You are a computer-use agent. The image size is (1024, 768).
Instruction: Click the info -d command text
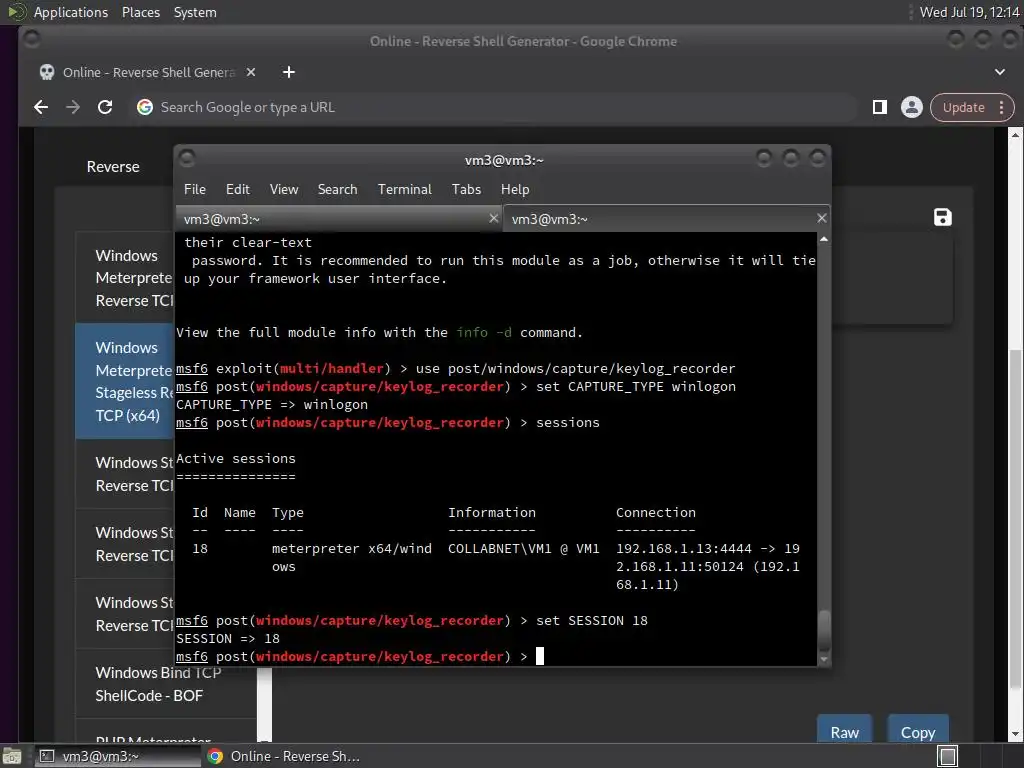[484, 332]
